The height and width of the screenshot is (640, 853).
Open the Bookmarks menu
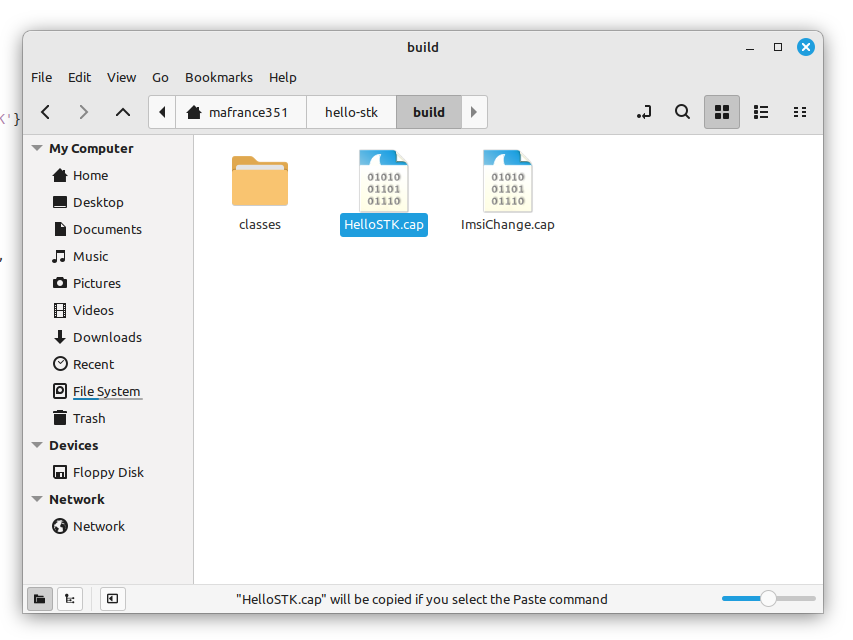coord(218,77)
